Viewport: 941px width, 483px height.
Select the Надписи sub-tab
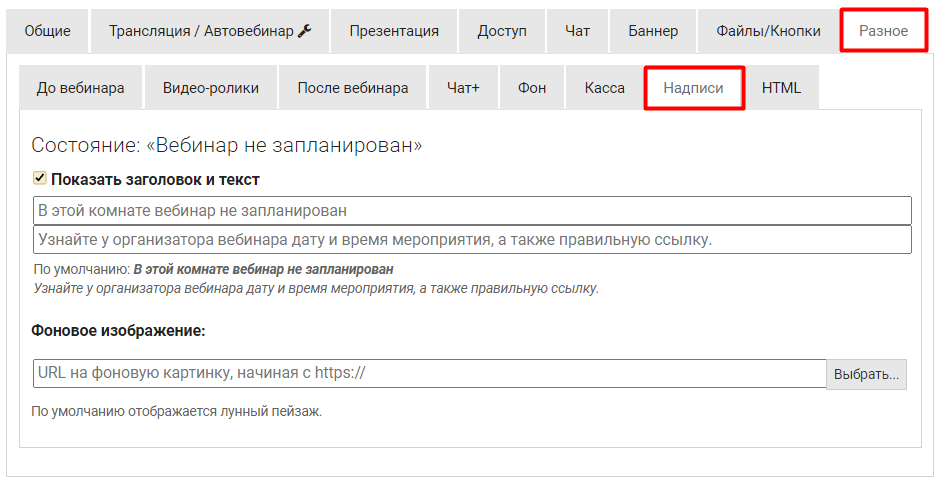click(694, 88)
